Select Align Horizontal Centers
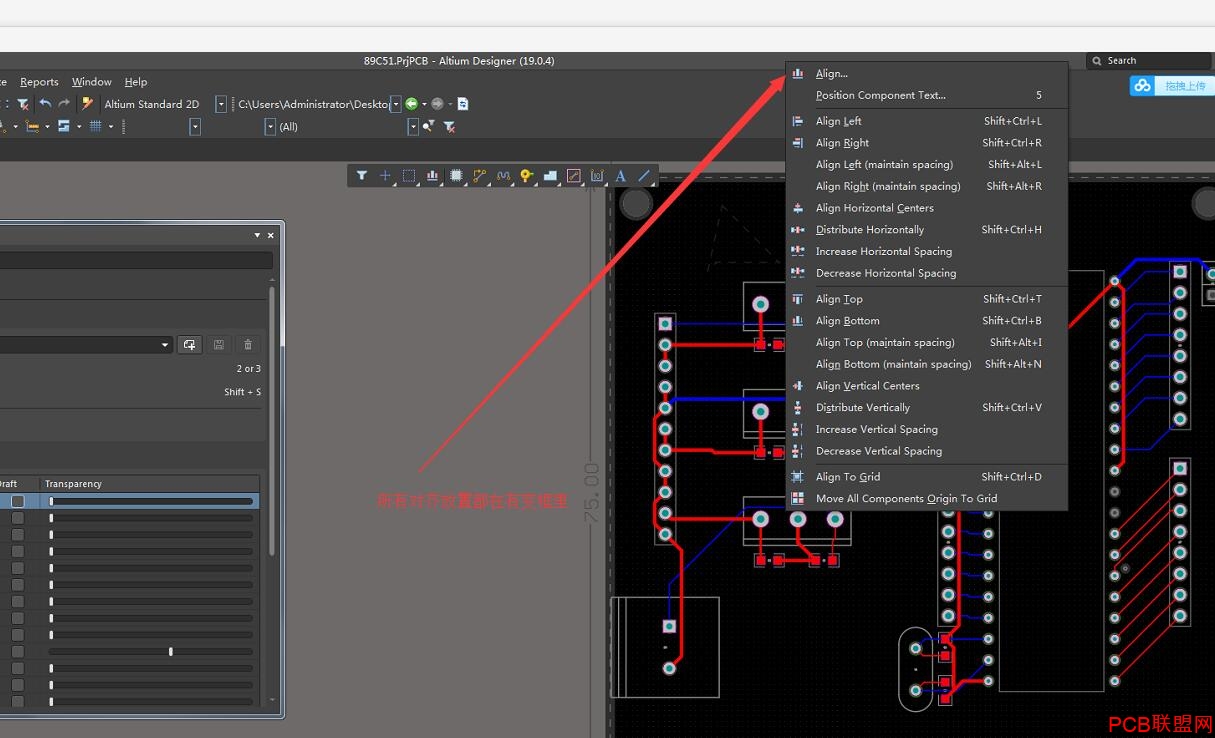The height and width of the screenshot is (738, 1215). tap(927, 208)
